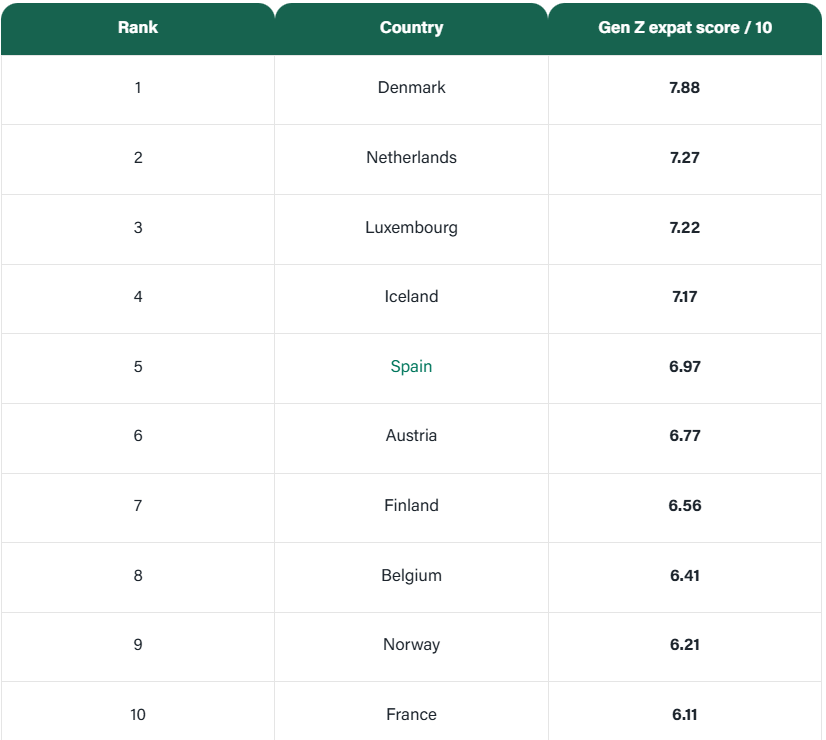Click the Spain country link

pos(411,366)
